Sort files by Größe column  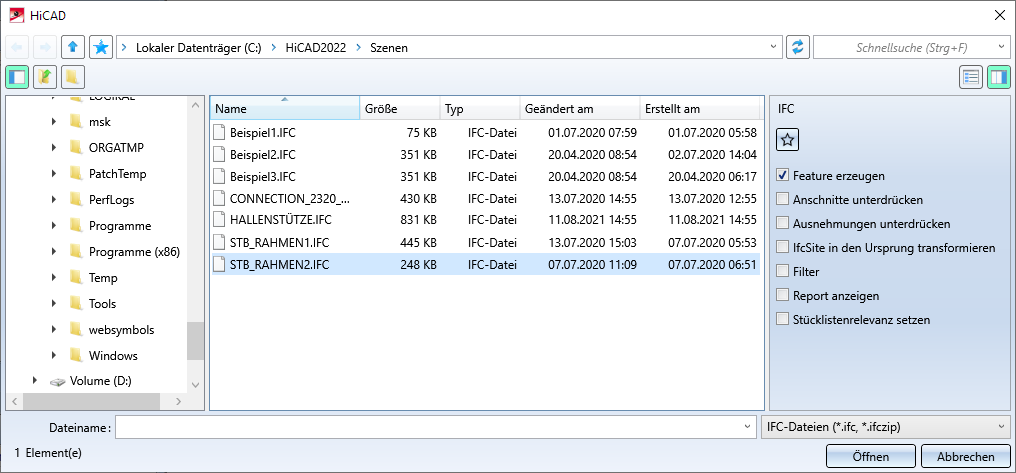pyautogui.click(x=400, y=109)
